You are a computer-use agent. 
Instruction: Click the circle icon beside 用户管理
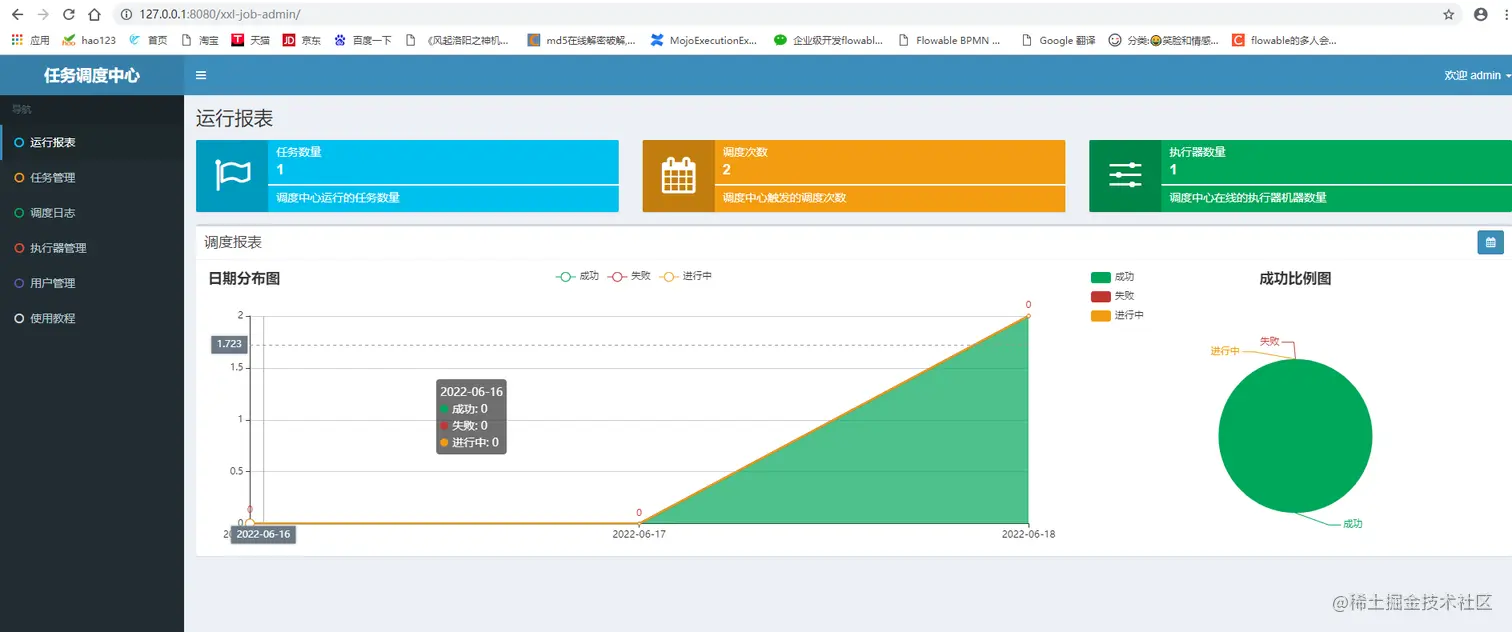point(19,283)
